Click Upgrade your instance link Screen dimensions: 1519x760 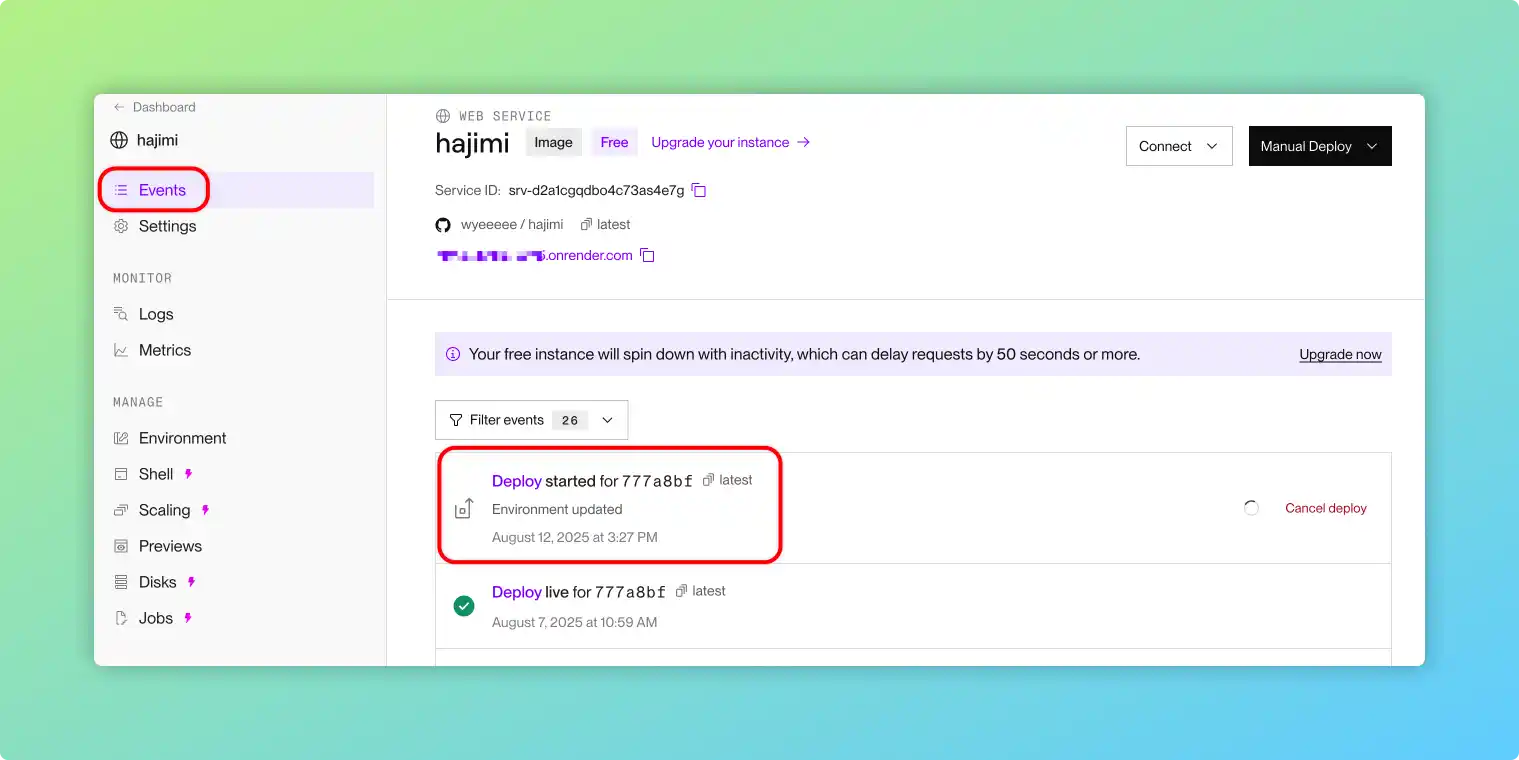pyautogui.click(x=730, y=142)
